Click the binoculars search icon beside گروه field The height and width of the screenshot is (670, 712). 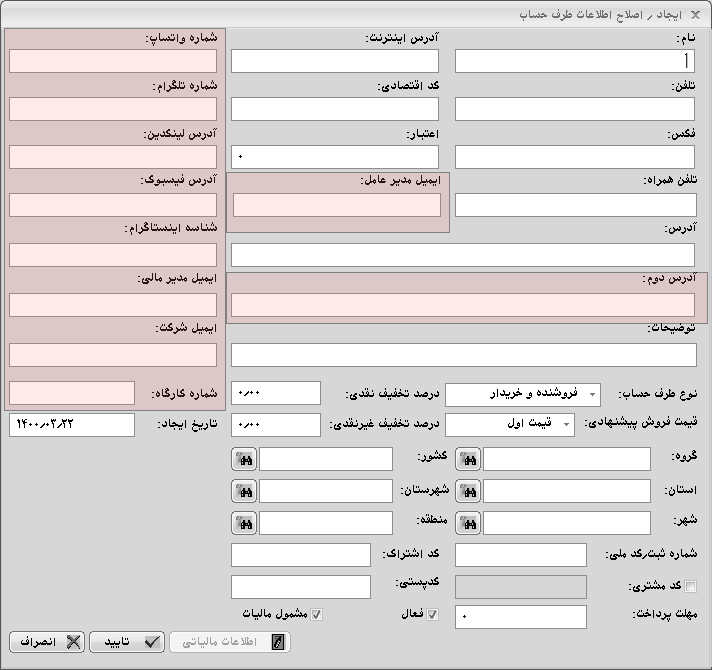tap(468, 459)
